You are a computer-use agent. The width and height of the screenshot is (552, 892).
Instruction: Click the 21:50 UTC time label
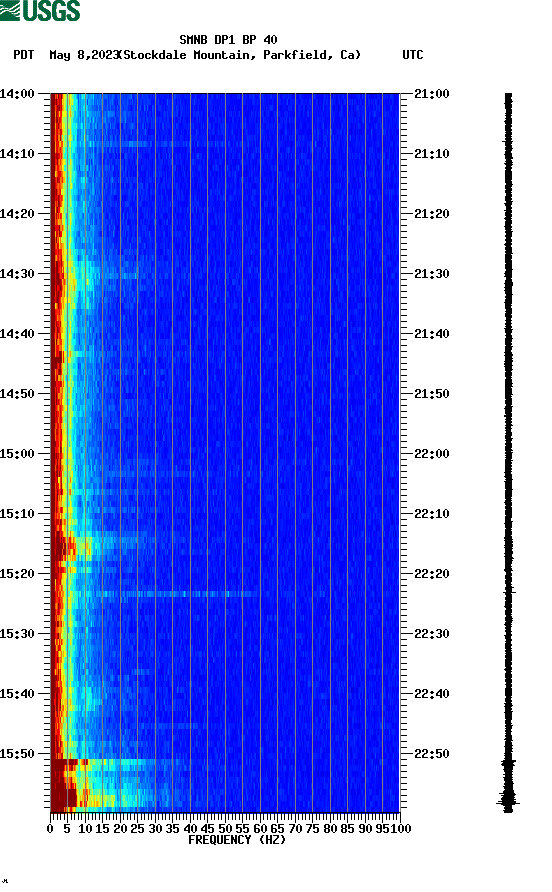[432, 394]
